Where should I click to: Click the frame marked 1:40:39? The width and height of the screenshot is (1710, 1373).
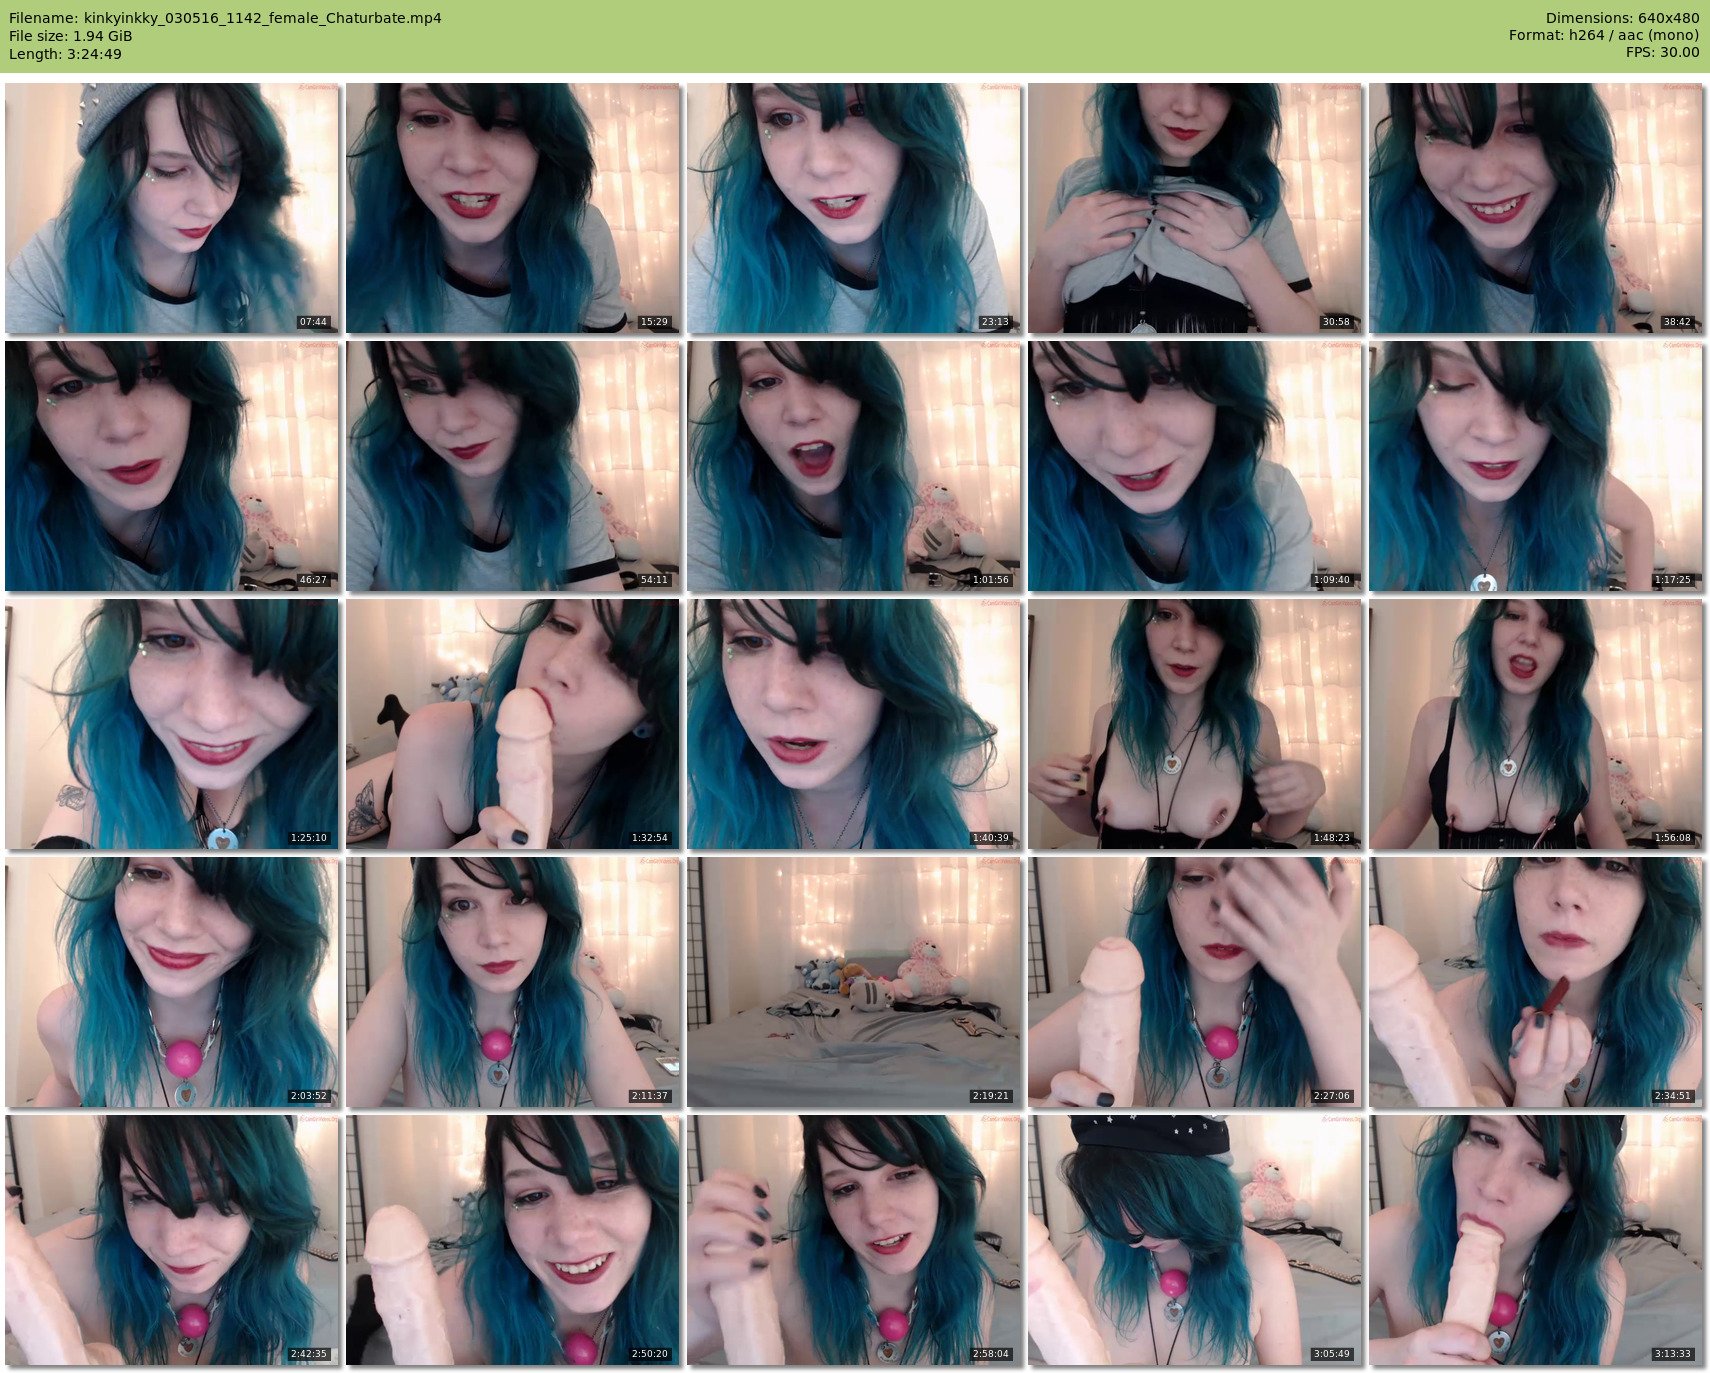pyautogui.click(x=854, y=724)
